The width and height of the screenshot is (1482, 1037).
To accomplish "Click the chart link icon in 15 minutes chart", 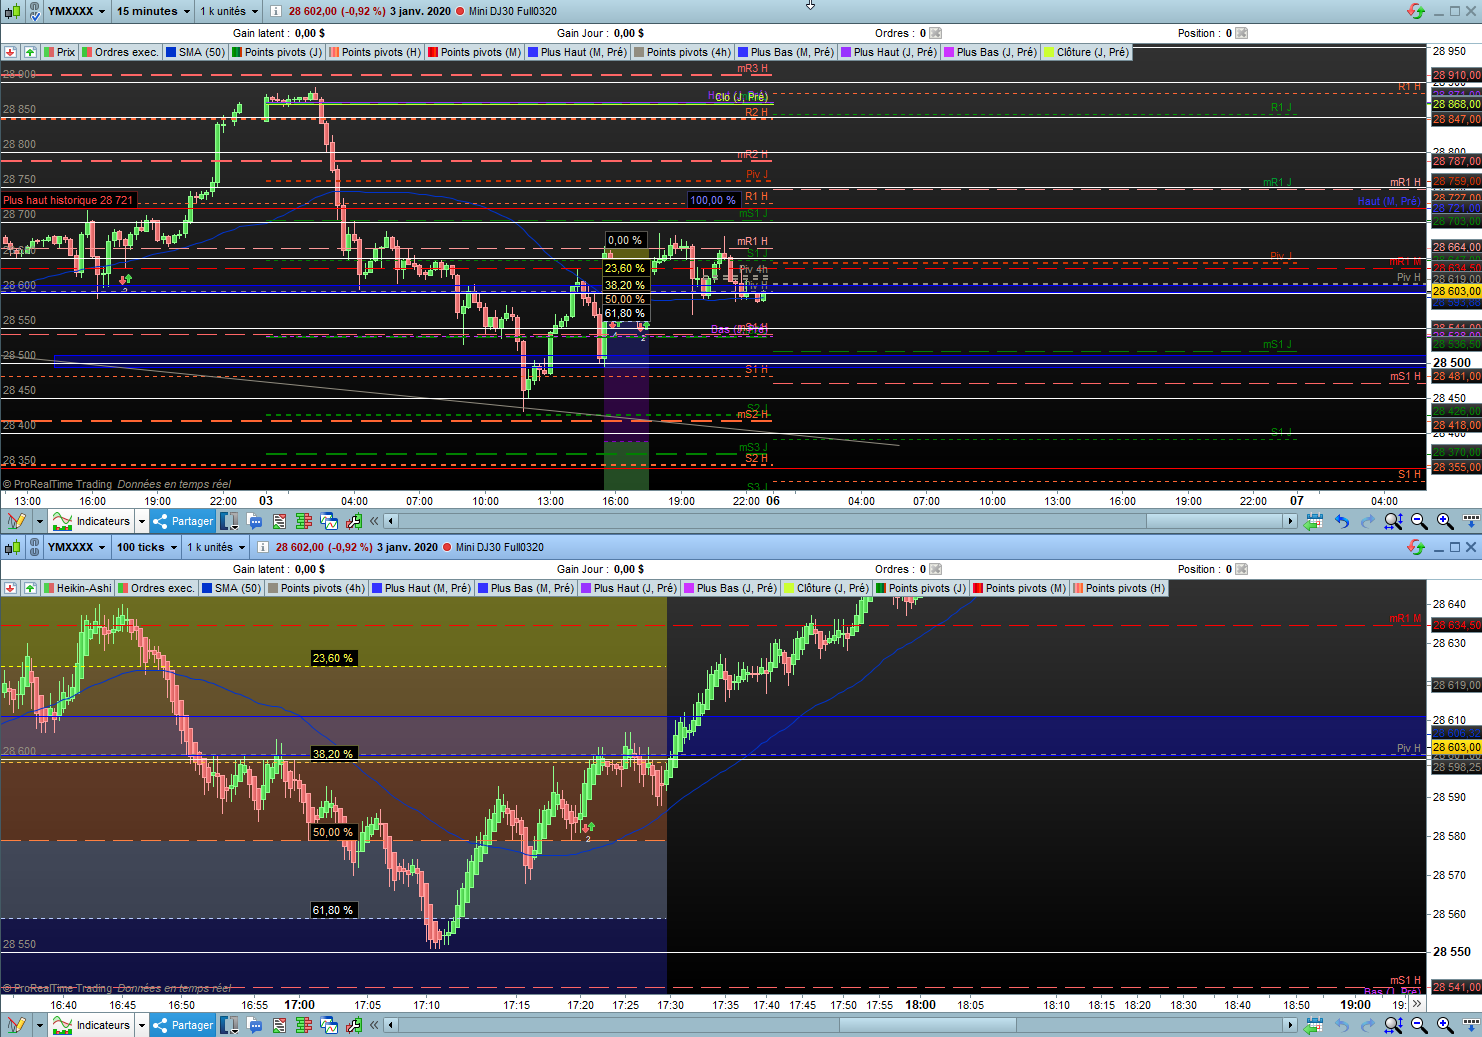I will point(34,11).
